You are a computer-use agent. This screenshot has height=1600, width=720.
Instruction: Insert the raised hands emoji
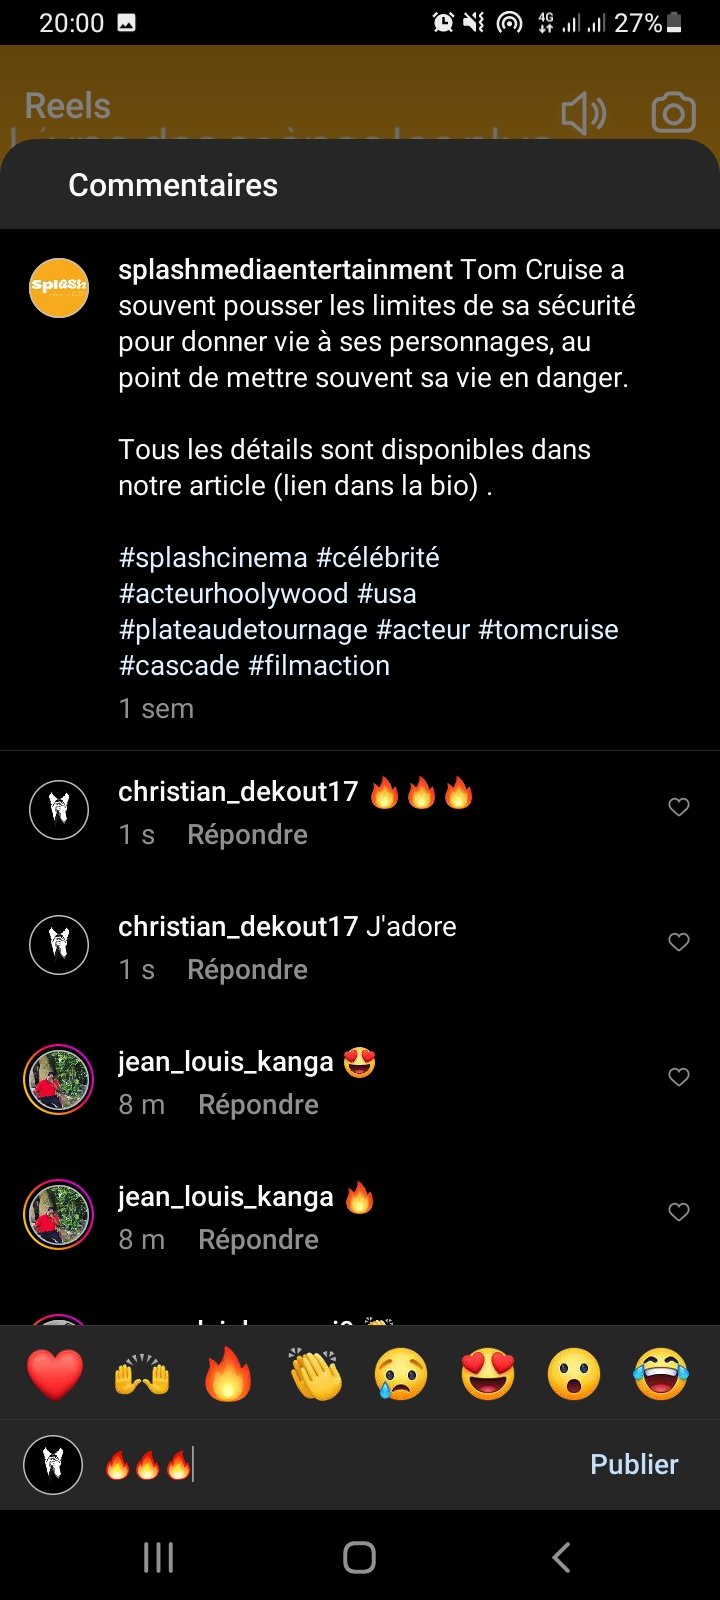142,1373
